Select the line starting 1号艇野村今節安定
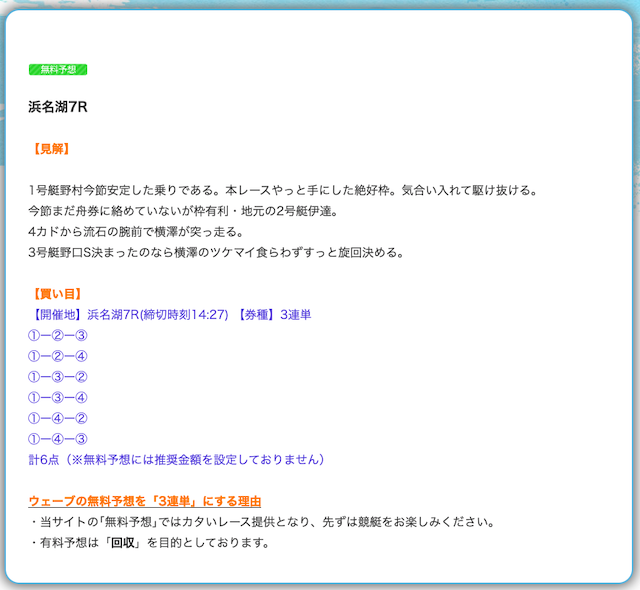 (284, 191)
